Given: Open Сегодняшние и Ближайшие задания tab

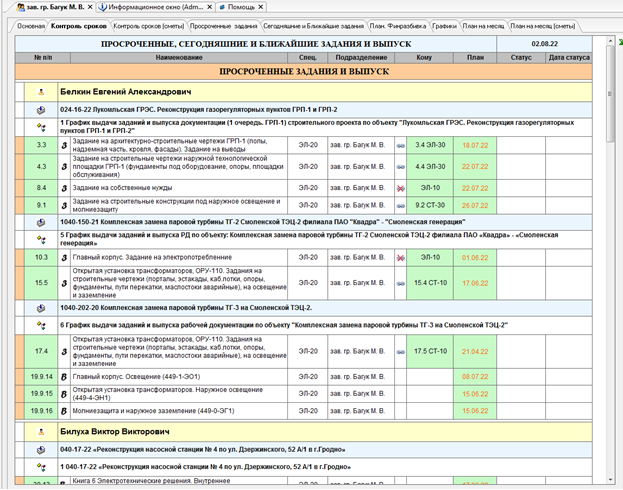Looking at the screenshot, I should 313,26.
